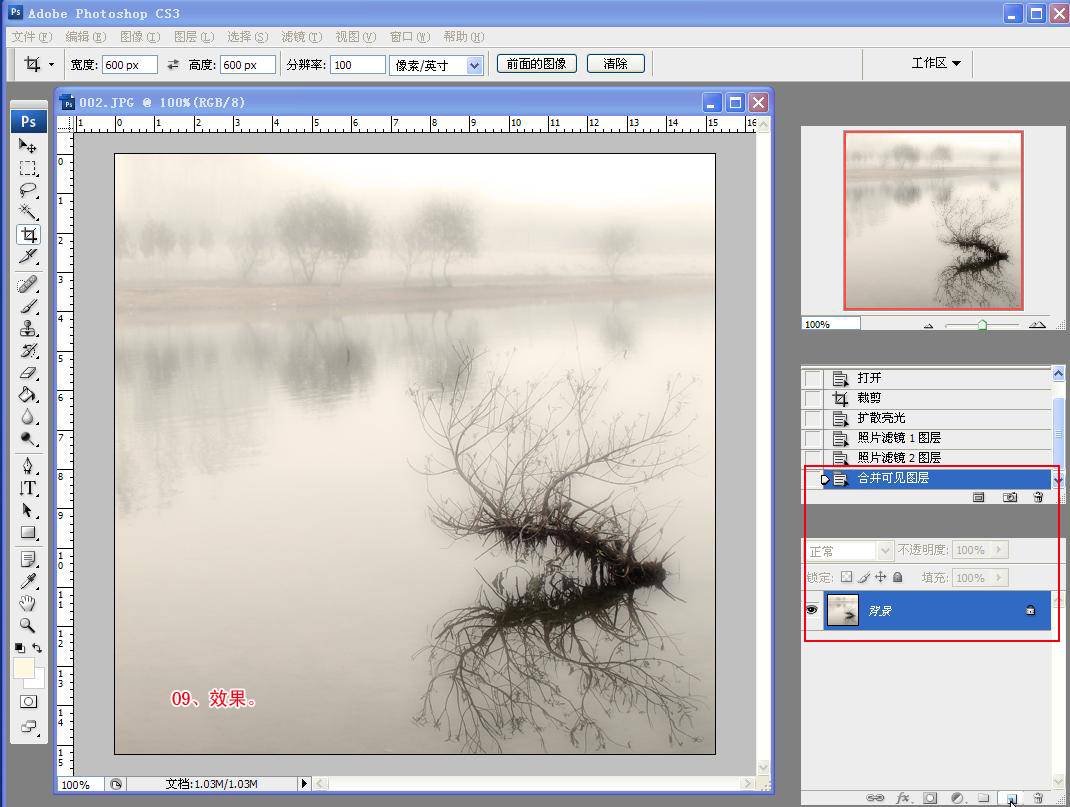Select the Brush tool

pyautogui.click(x=28, y=306)
